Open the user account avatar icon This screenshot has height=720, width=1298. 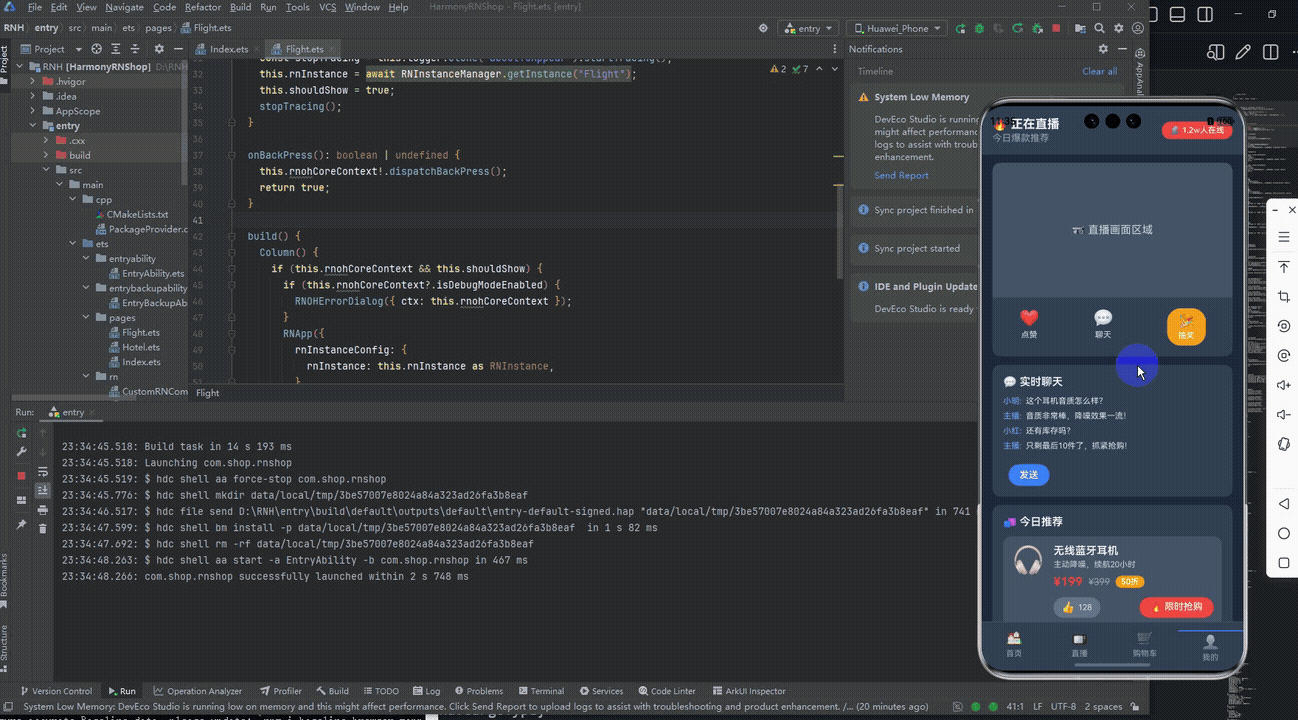coord(1138,28)
